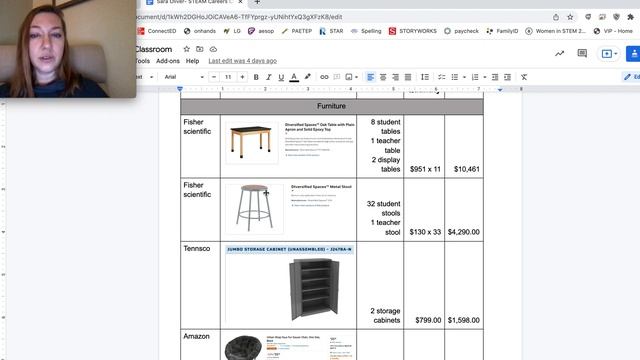The height and width of the screenshot is (360, 640).
Task: Center align text
Action: click(383, 77)
